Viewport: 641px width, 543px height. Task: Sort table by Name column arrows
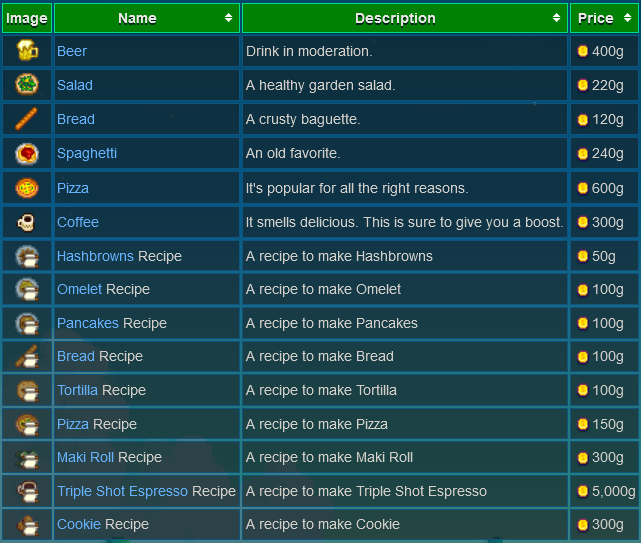229,18
